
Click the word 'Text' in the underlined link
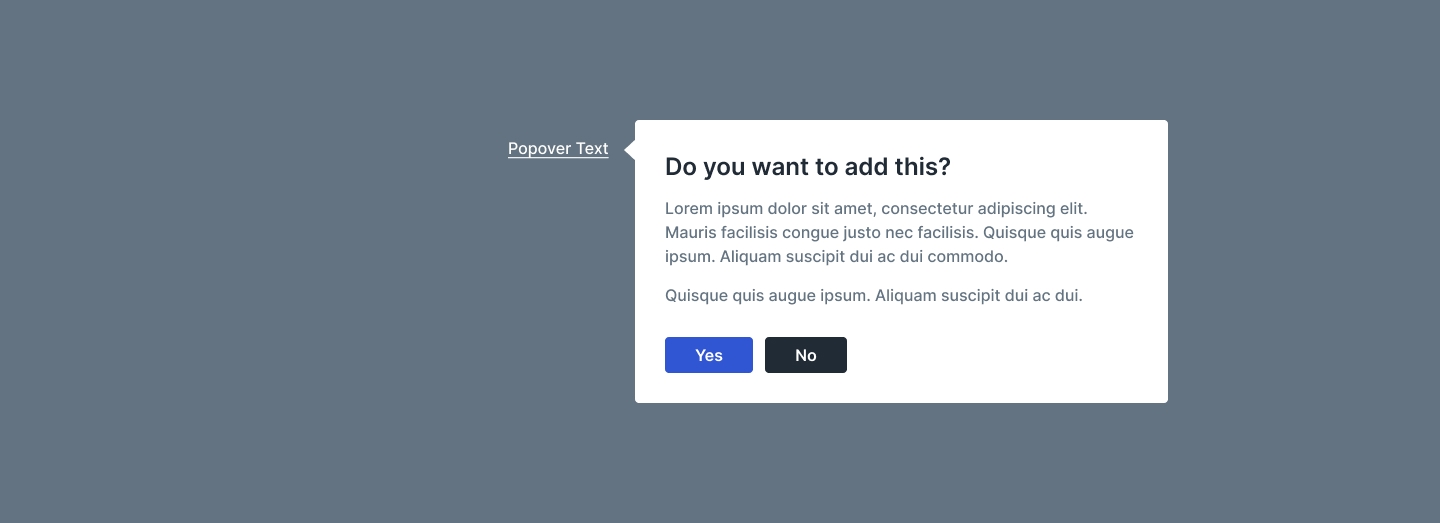point(592,149)
